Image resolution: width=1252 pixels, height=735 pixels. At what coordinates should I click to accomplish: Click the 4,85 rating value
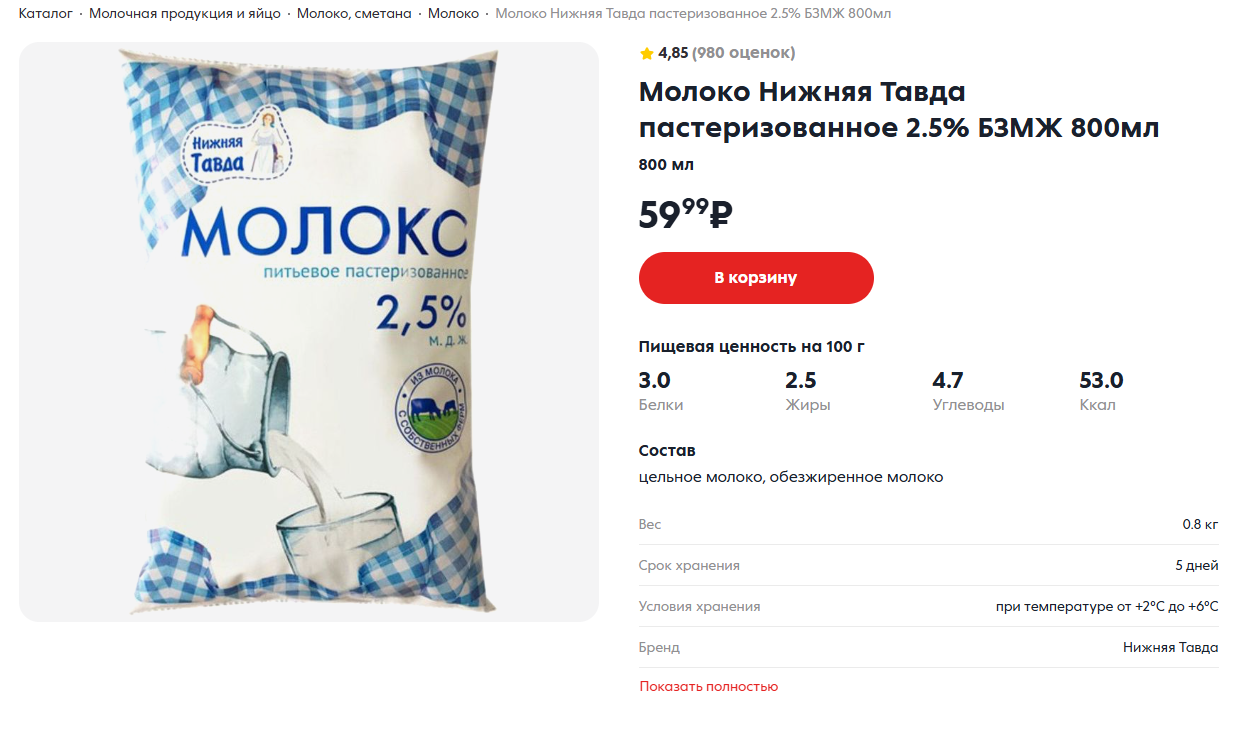(673, 53)
